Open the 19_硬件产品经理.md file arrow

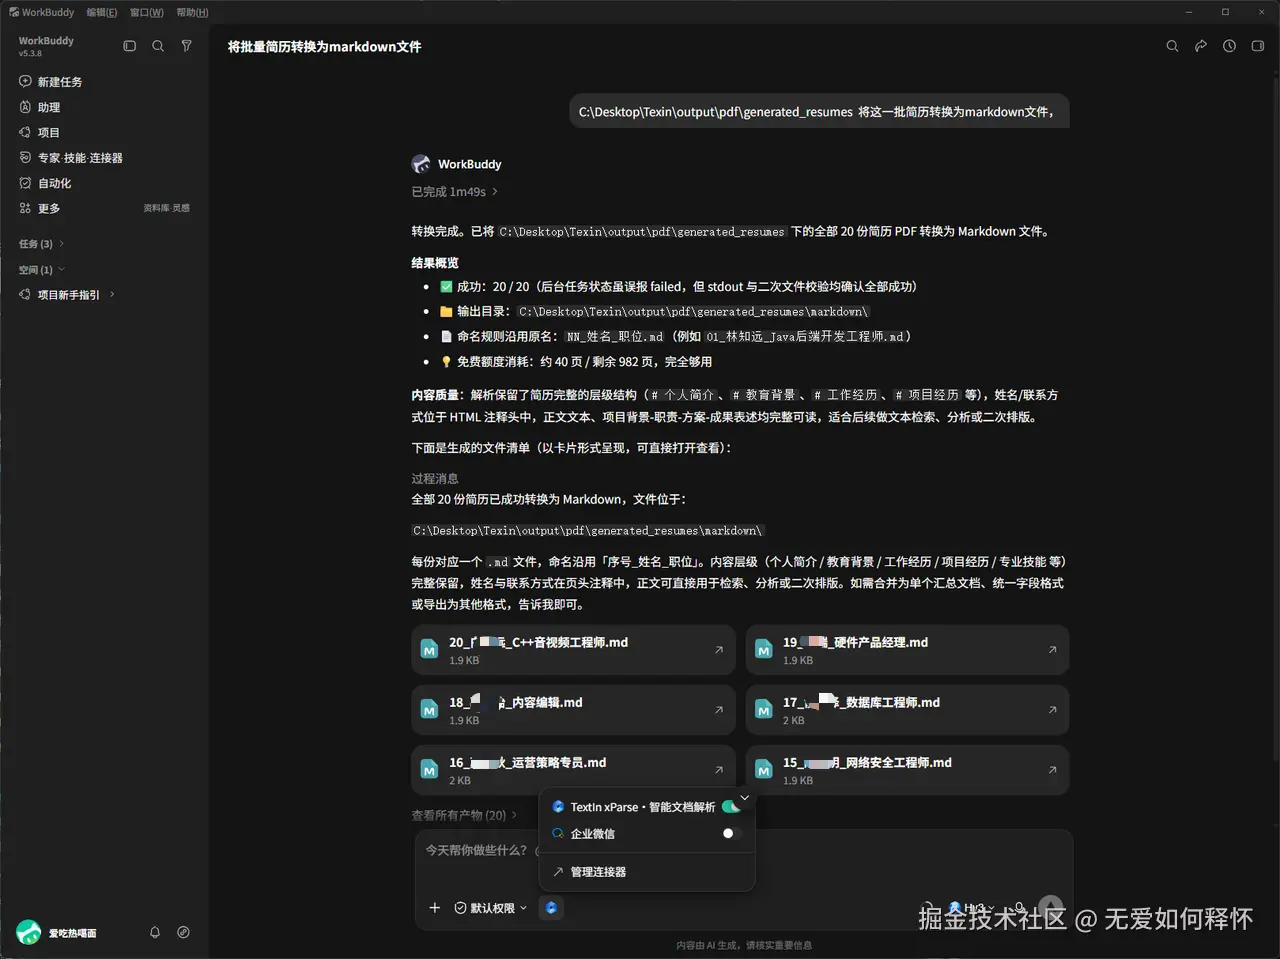click(x=1053, y=650)
